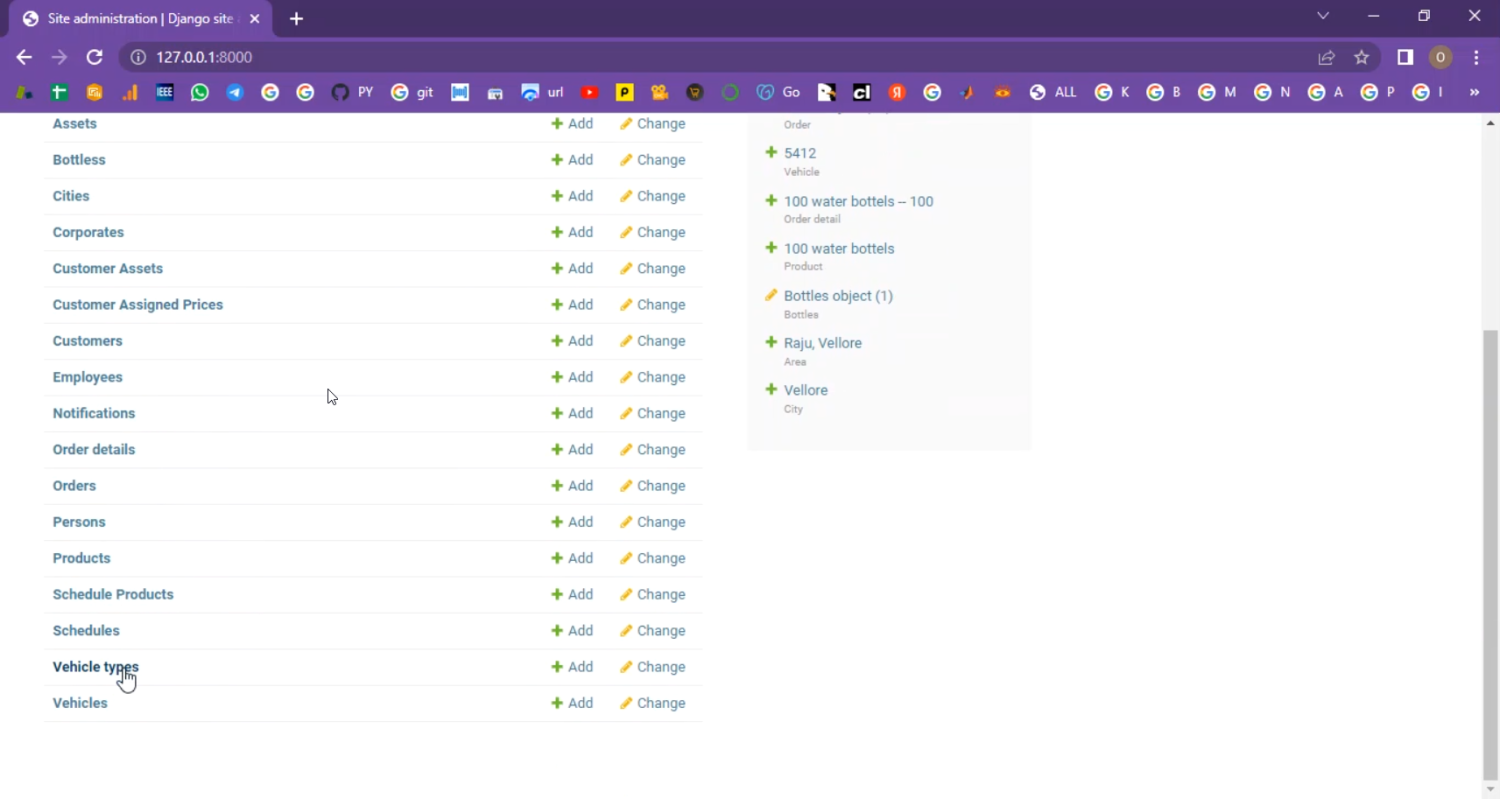Click Add next to Customers

[x=572, y=341]
